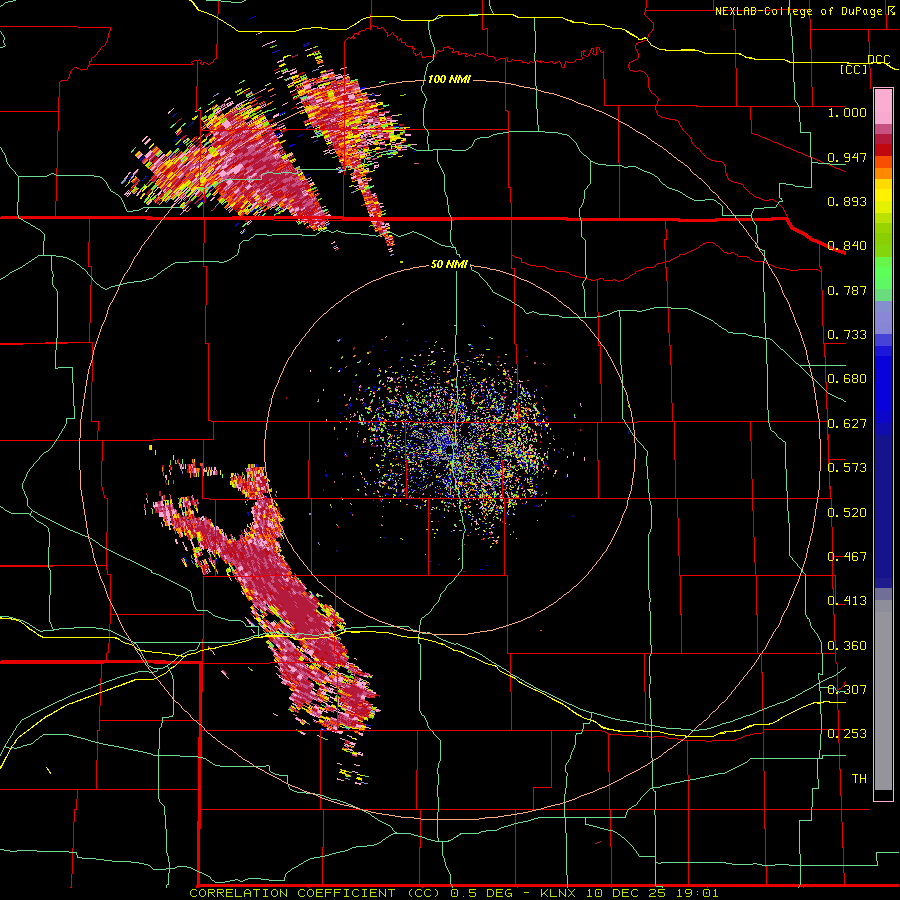Select the 0.627 scale value

tap(847, 424)
